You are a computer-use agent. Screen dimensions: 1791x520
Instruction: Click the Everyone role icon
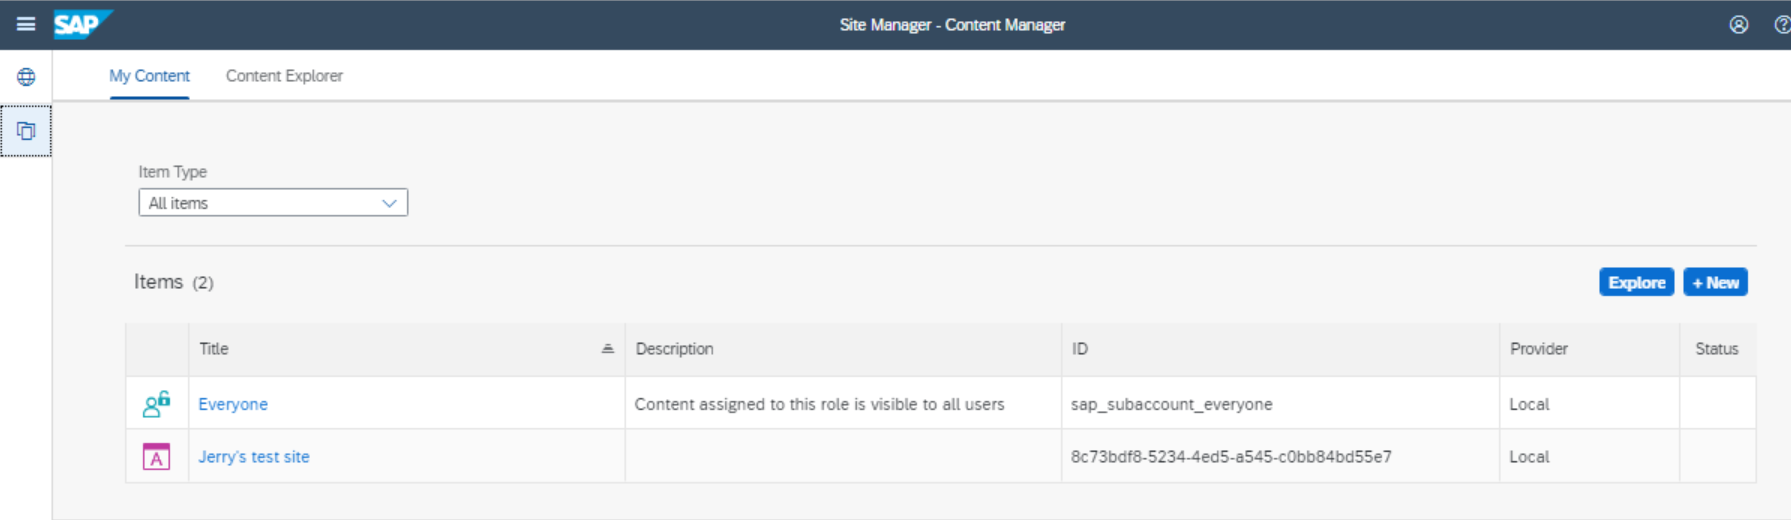pos(156,404)
